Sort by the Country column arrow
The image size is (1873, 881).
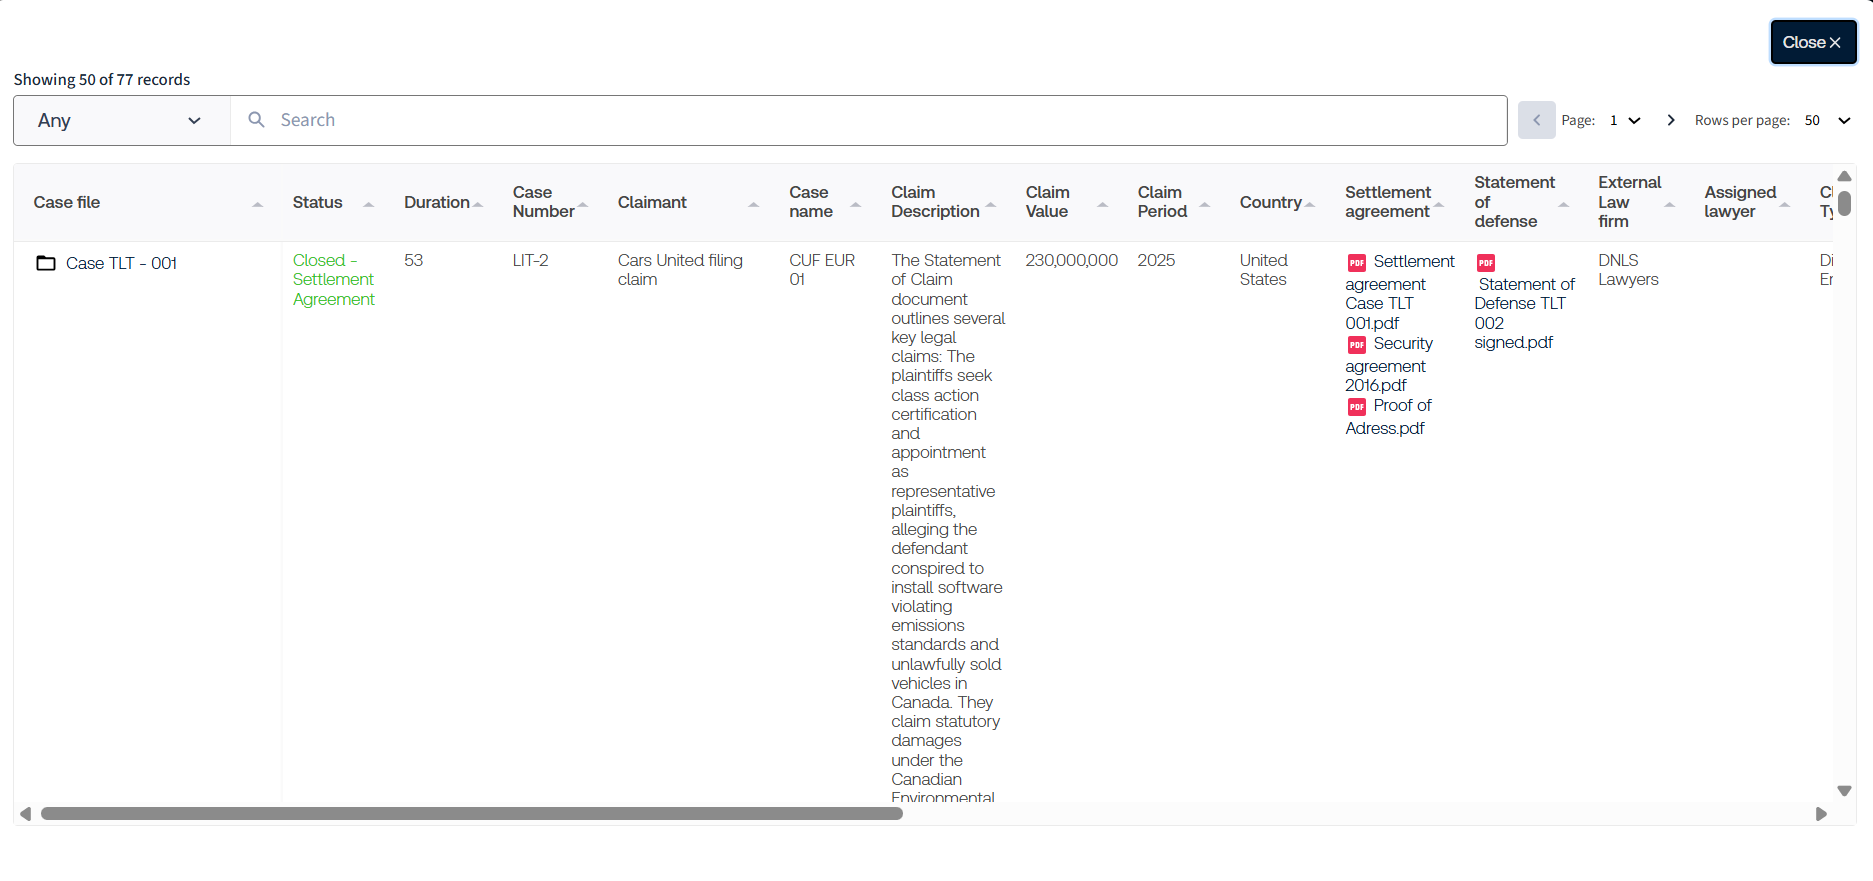(x=1309, y=204)
